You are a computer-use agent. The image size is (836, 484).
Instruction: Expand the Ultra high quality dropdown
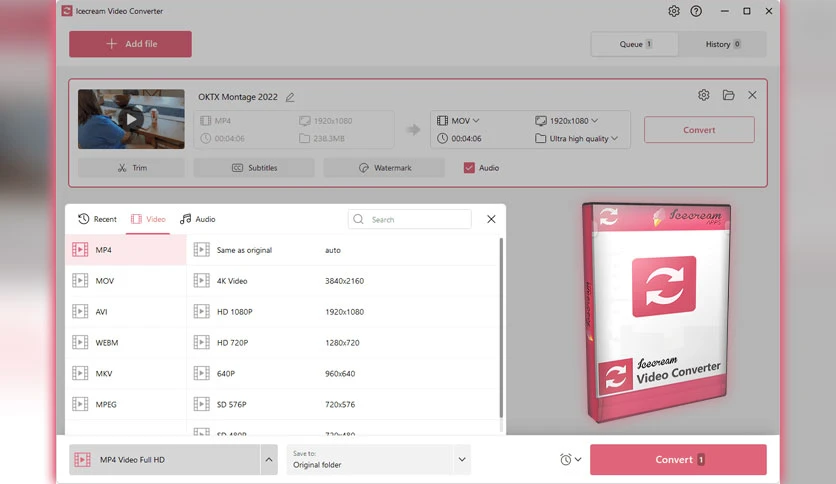[577, 139]
